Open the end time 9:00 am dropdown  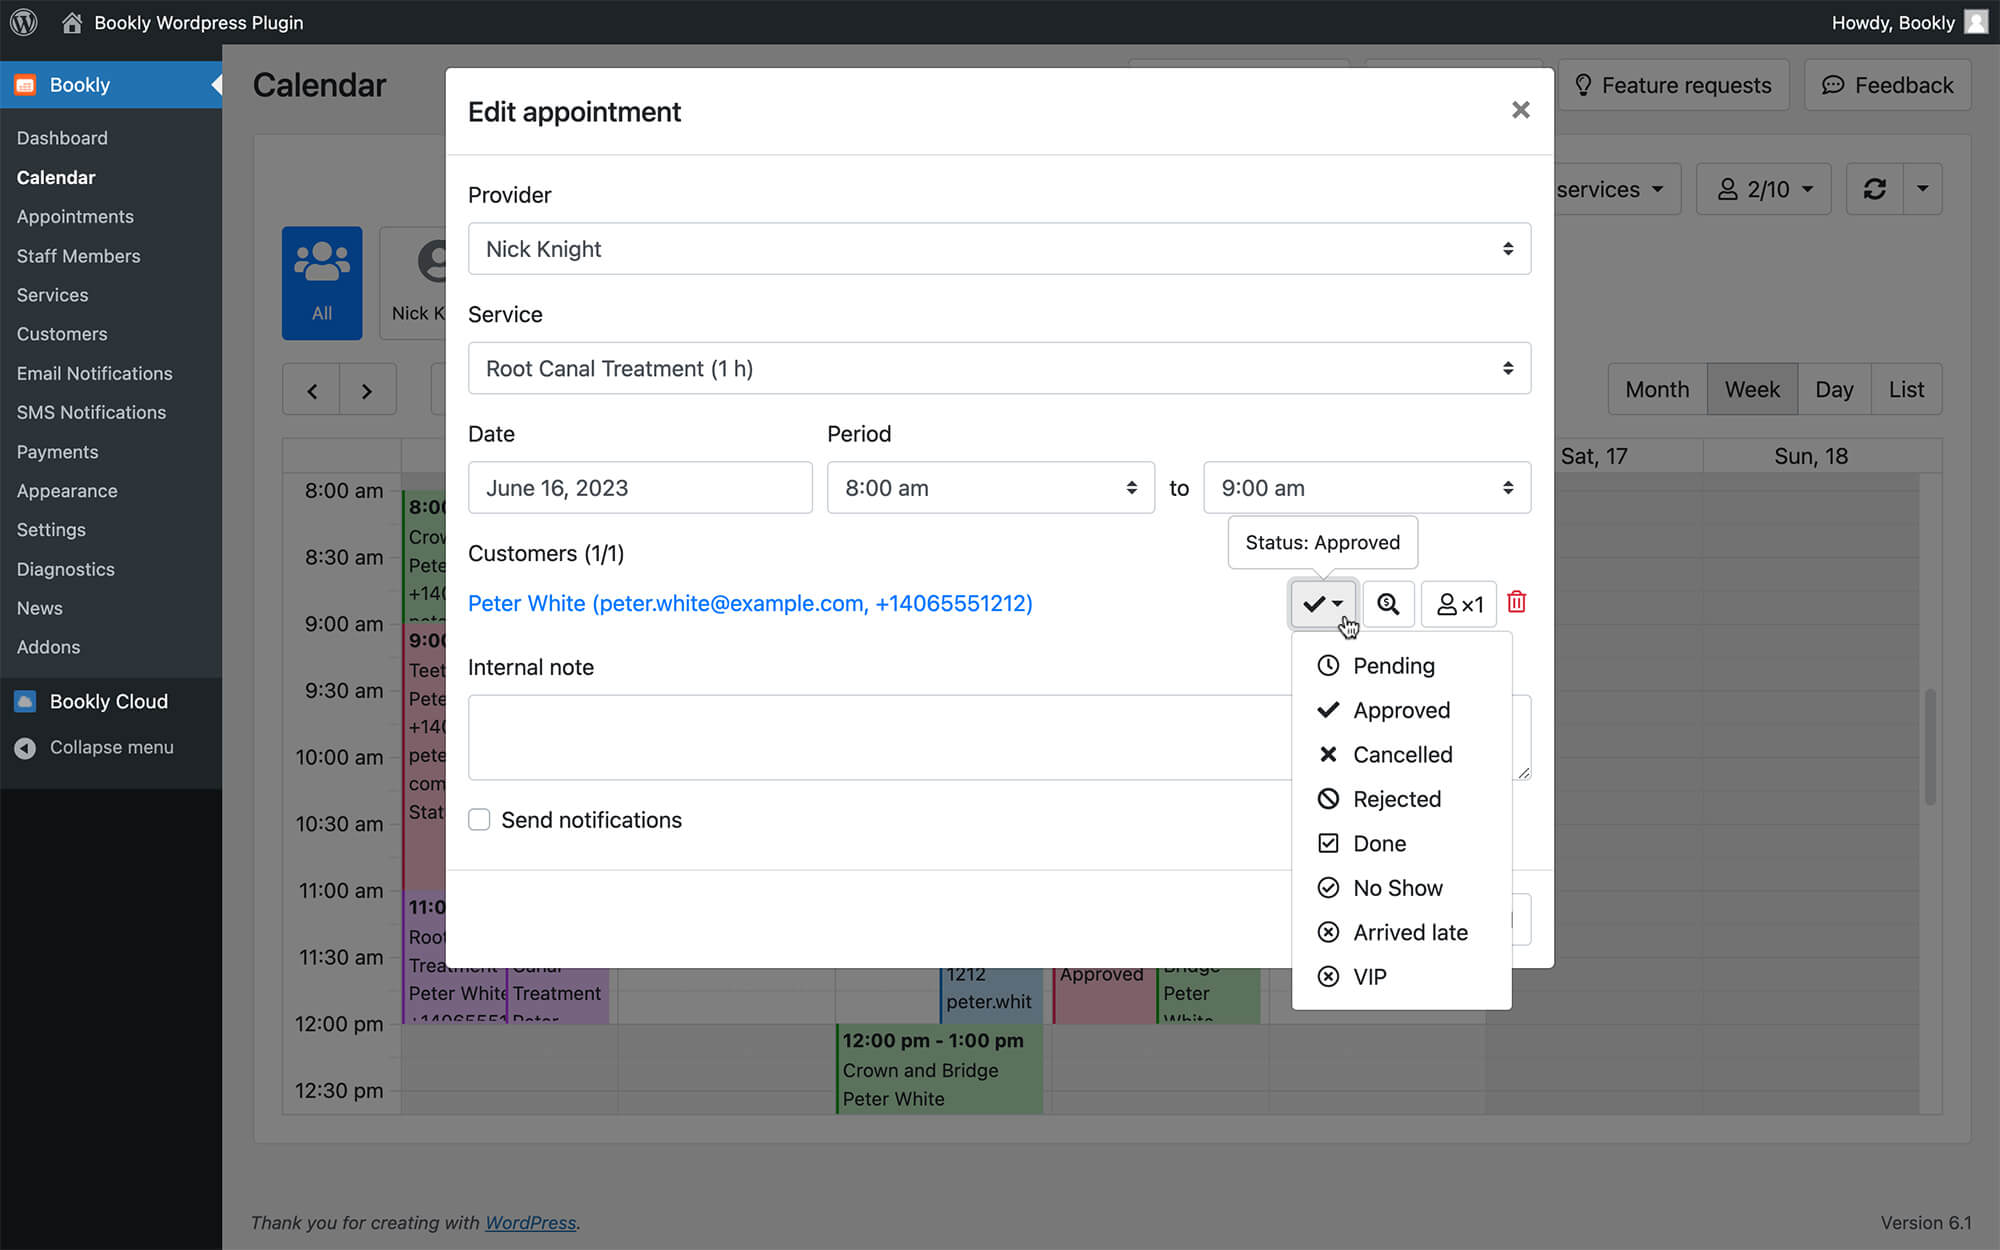click(x=1367, y=488)
